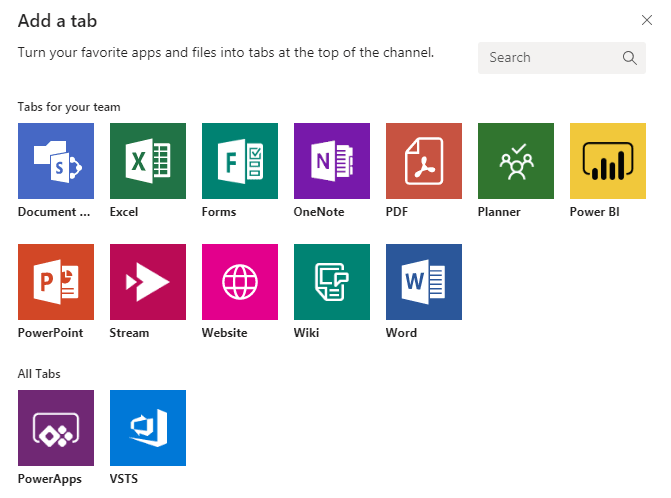The height and width of the screenshot is (498, 671).
Task: Pick the OneNote app icon
Action: coord(332,161)
